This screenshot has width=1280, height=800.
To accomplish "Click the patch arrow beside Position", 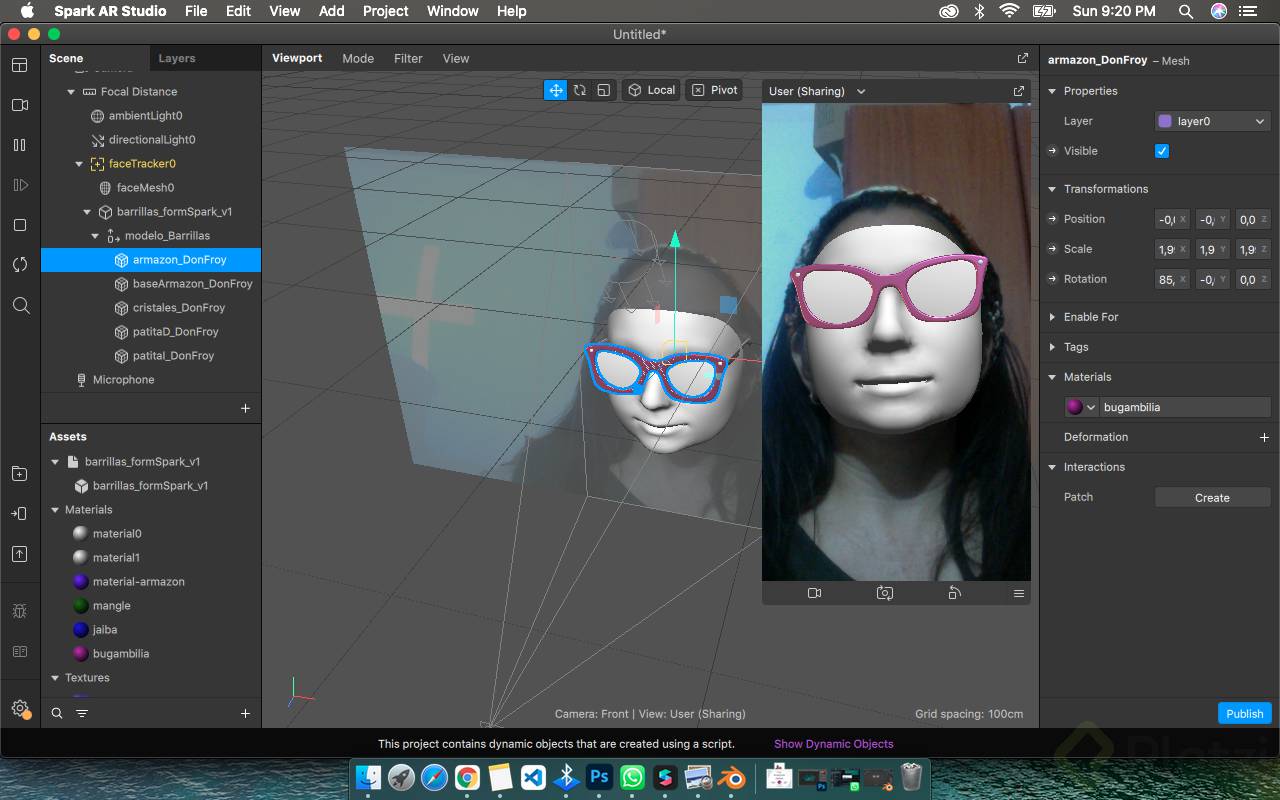I will (1052, 219).
